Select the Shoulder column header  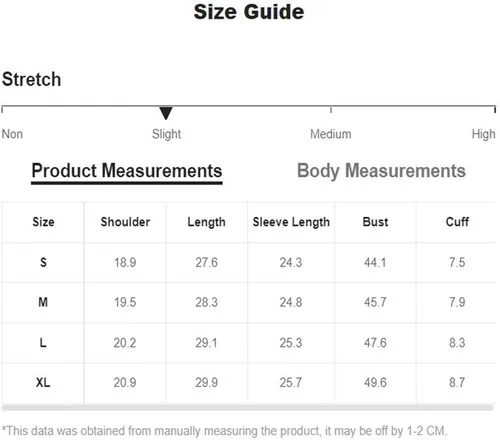125,222
